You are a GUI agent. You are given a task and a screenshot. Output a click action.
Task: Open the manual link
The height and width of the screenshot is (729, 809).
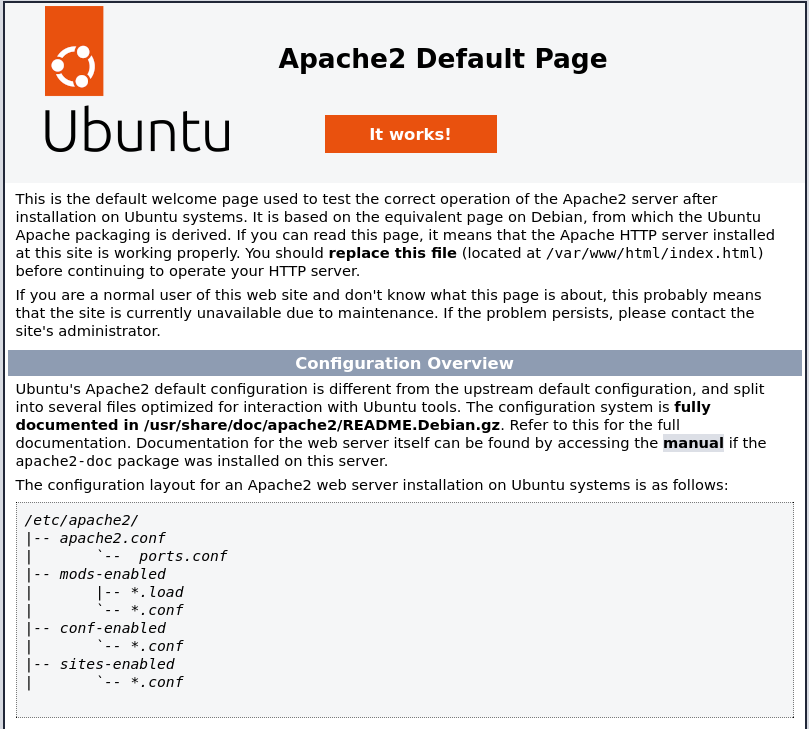pos(693,443)
